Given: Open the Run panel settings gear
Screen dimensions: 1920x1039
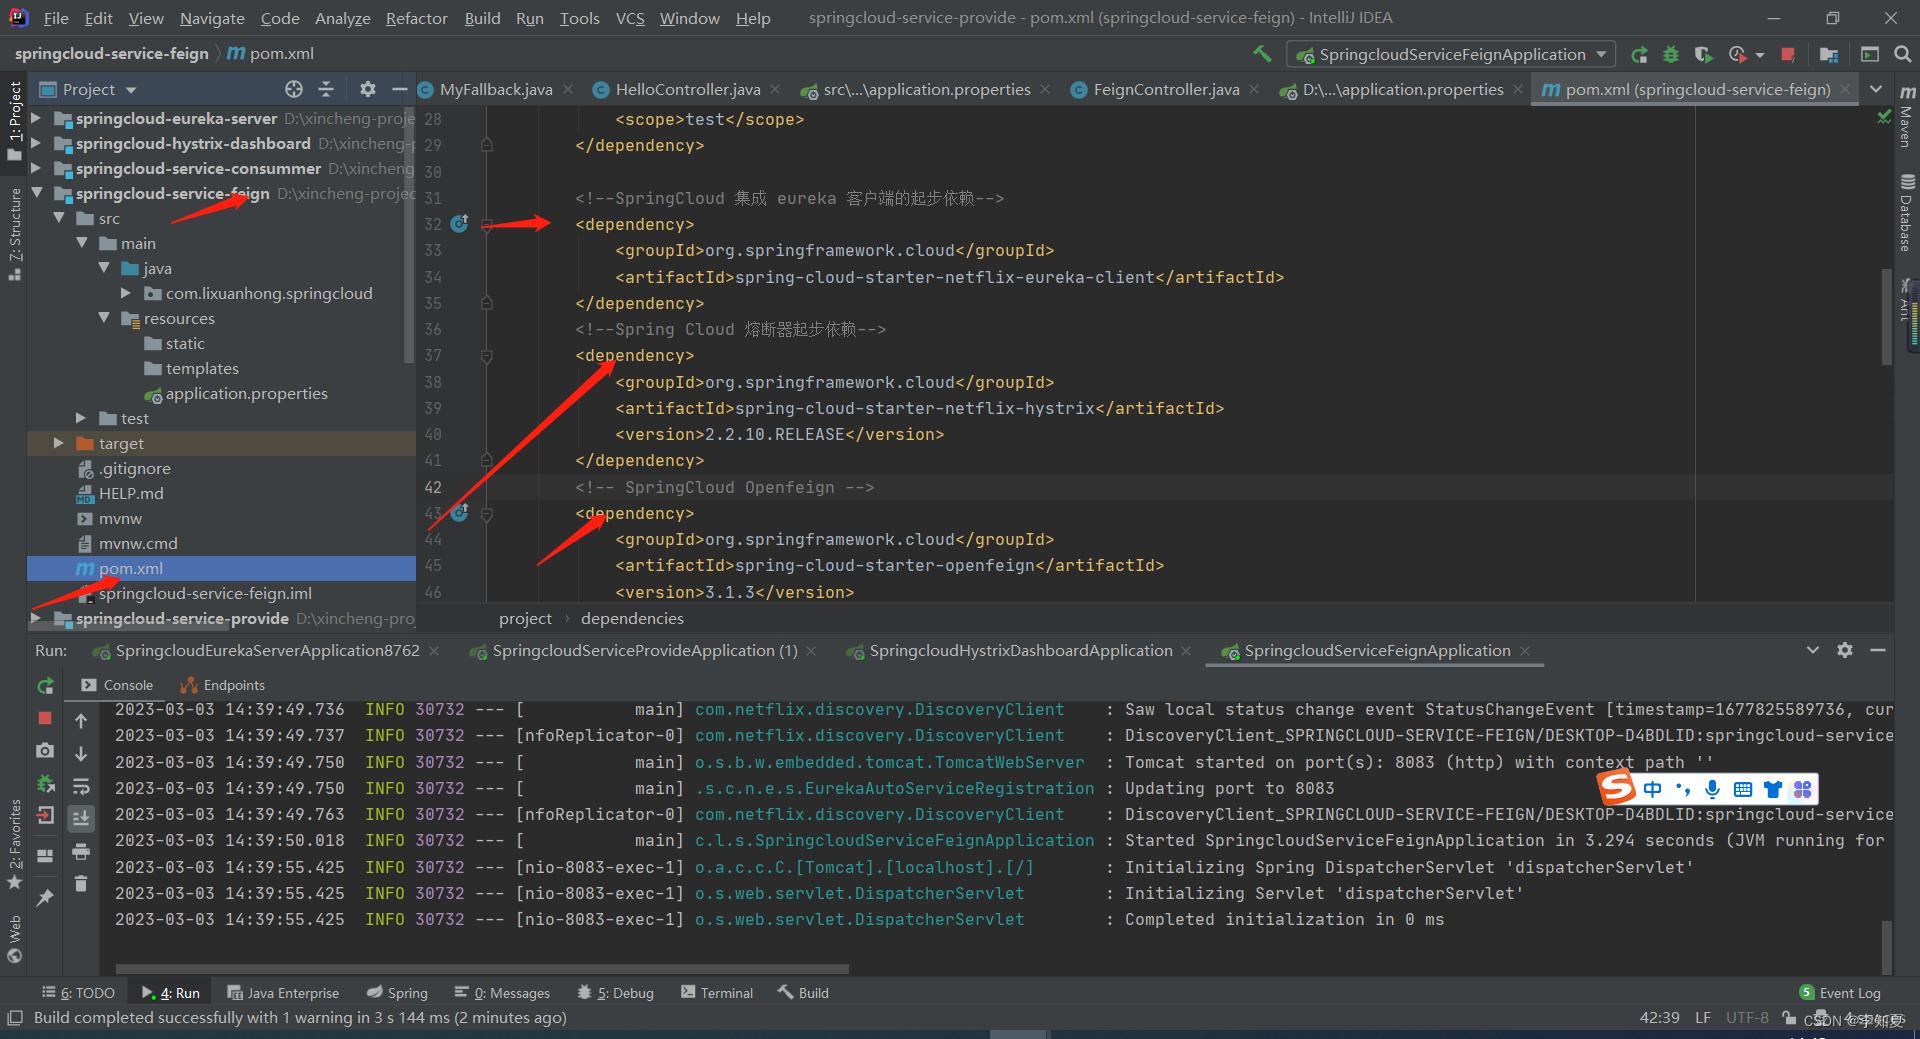Looking at the screenshot, I should pyautogui.click(x=1845, y=650).
